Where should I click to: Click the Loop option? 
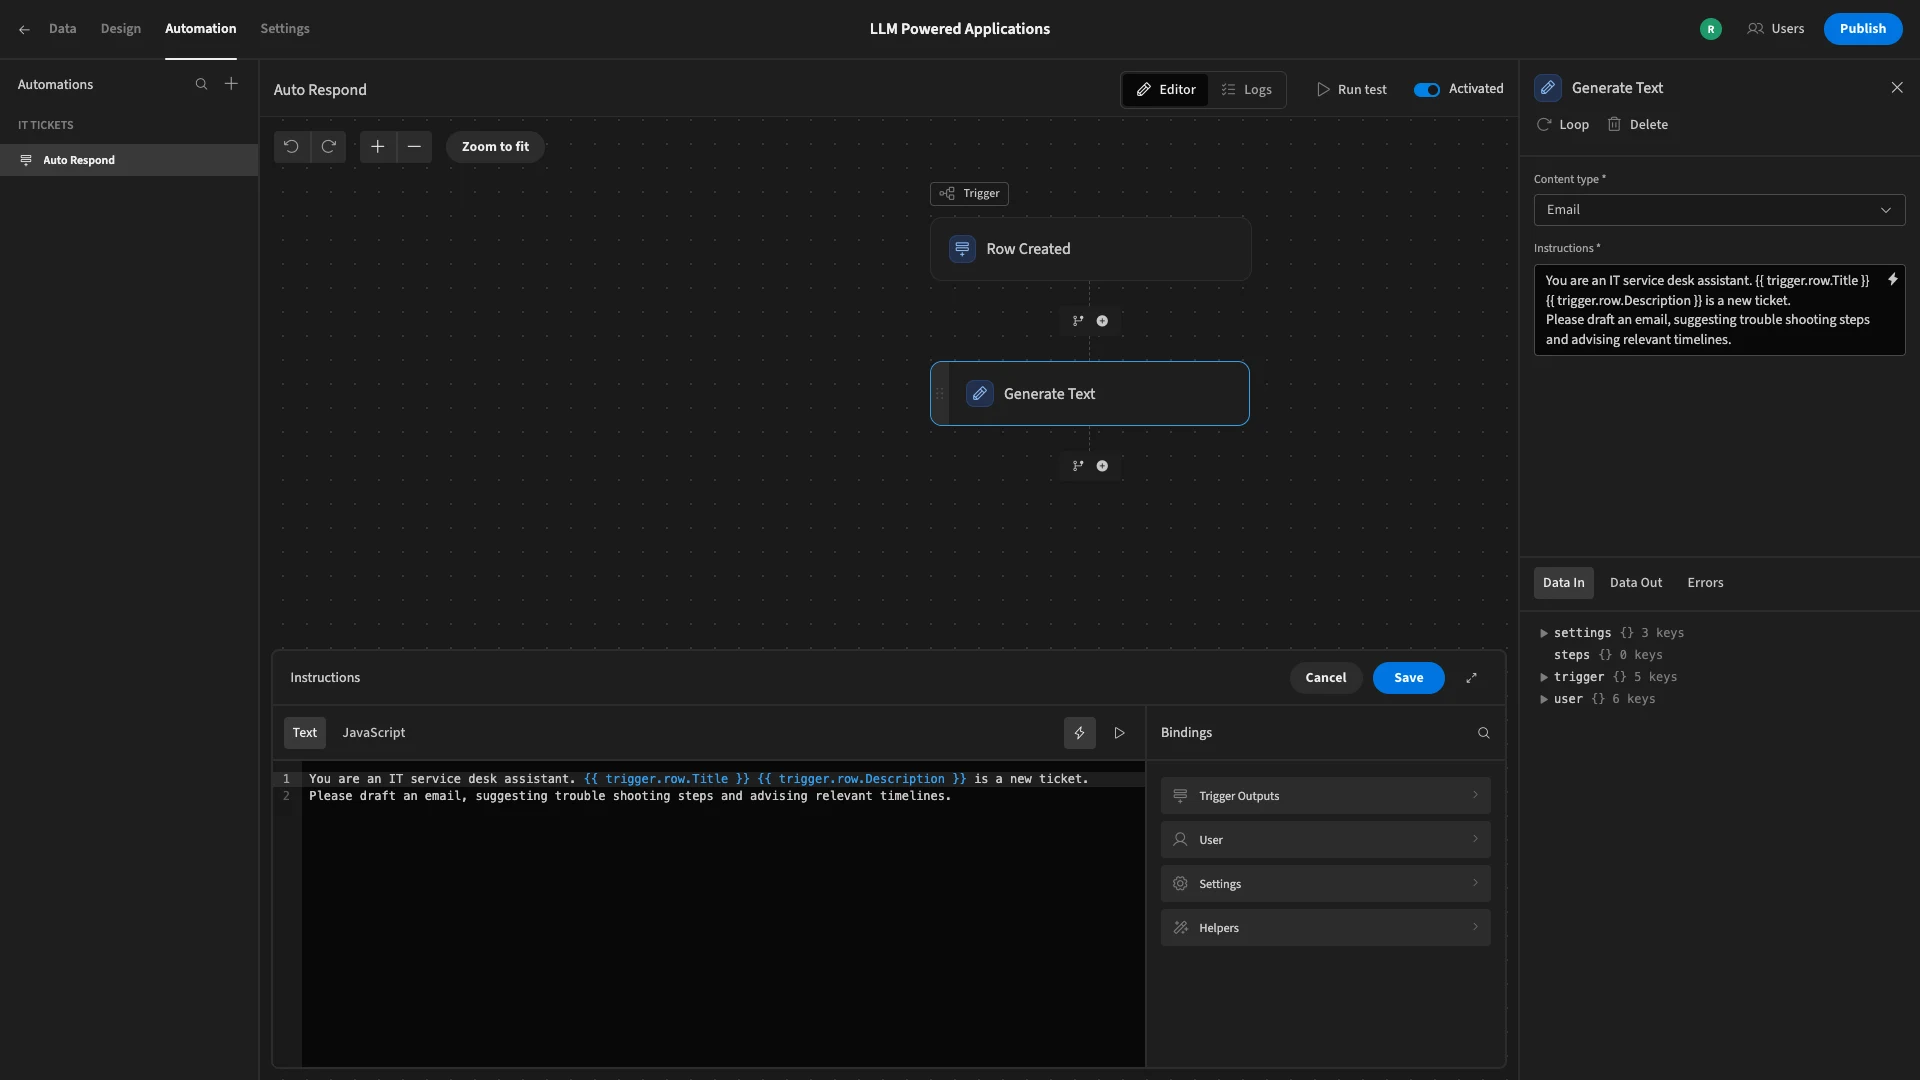click(x=1563, y=125)
